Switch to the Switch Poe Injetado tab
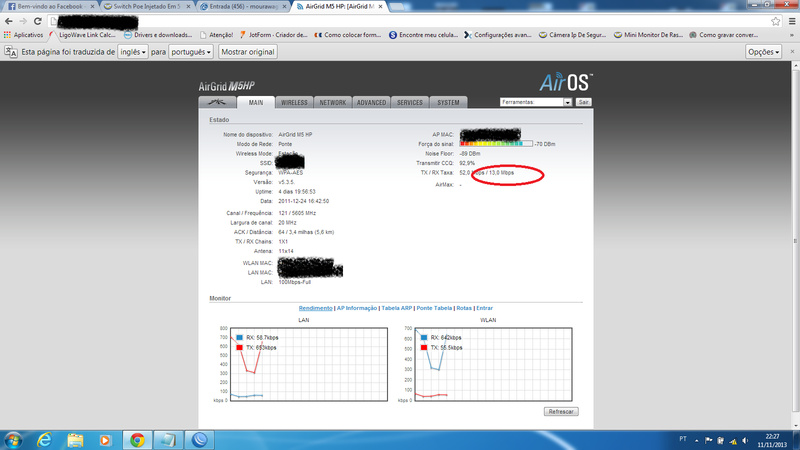 (x=146, y=7)
